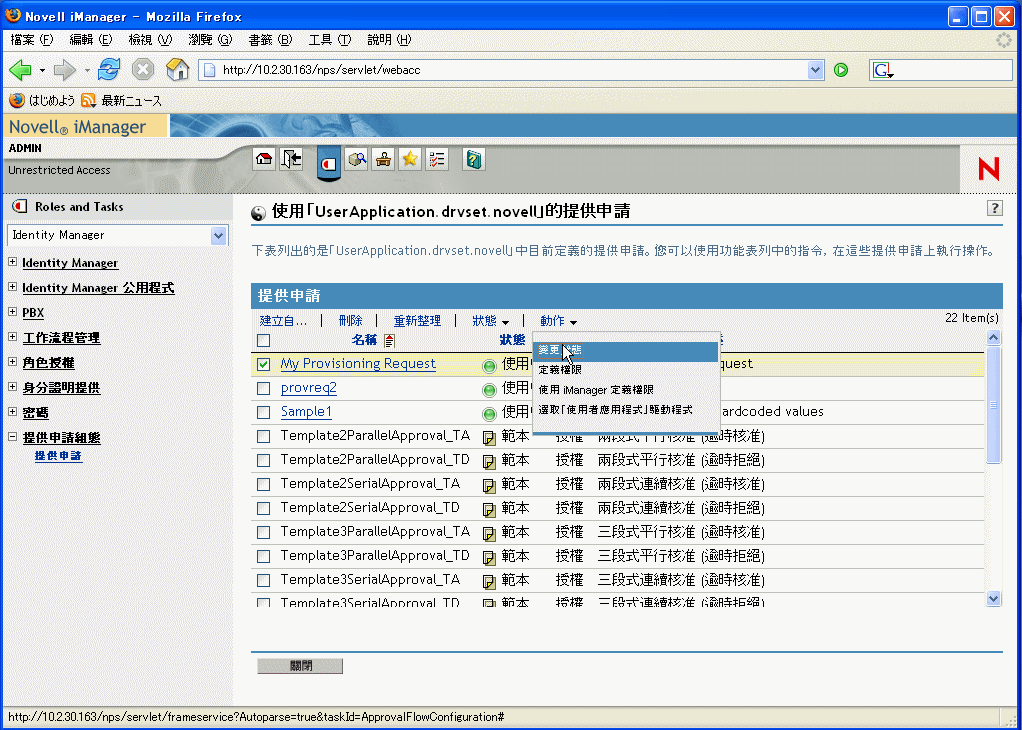Check the provreq2 checkbox
The height and width of the screenshot is (730, 1022).
click(x=263, y=388)
